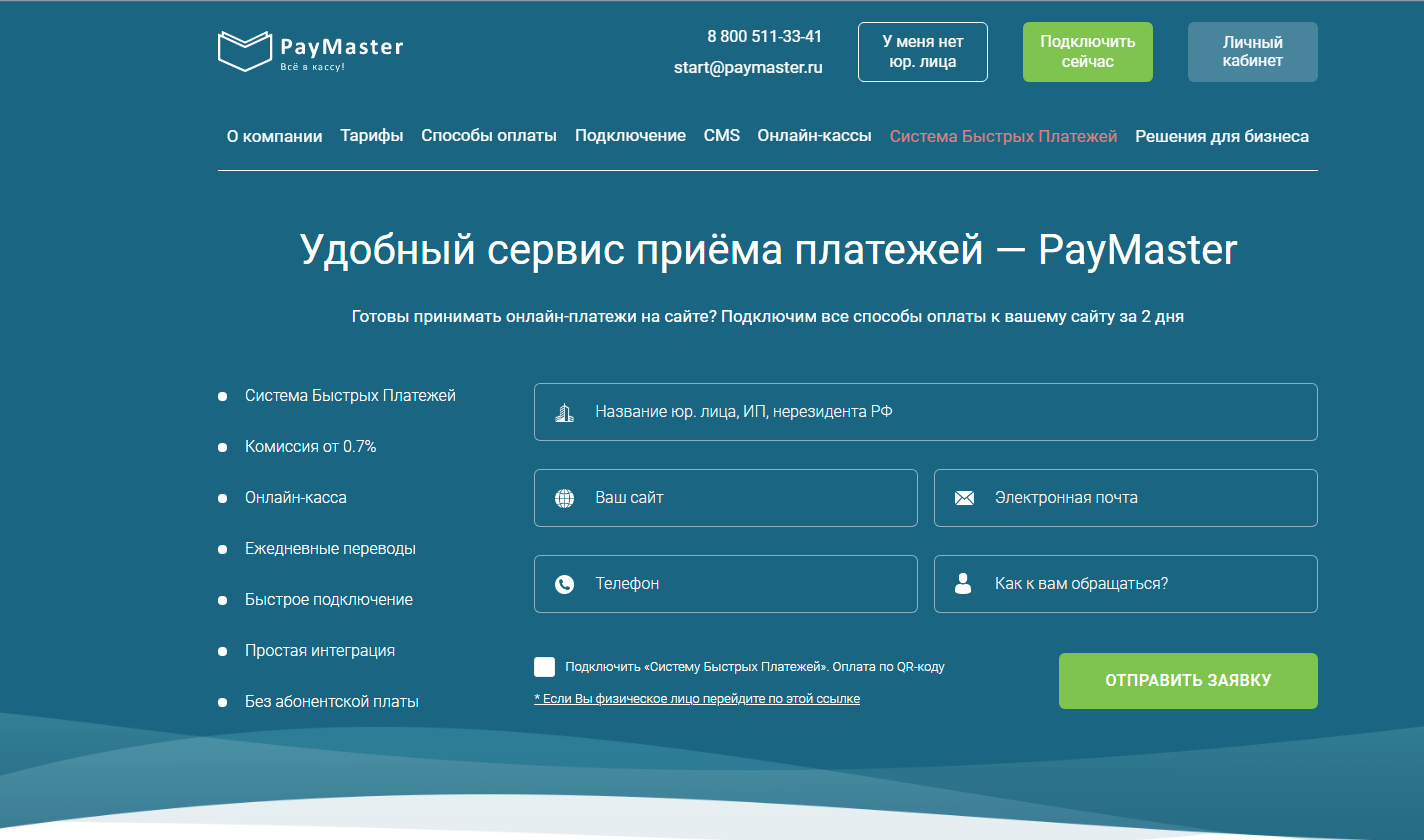Enable the «Систему Быстрых Платежей» checkbox
The height and width of the screenshot is (840, 1424).
coord(545,667)
